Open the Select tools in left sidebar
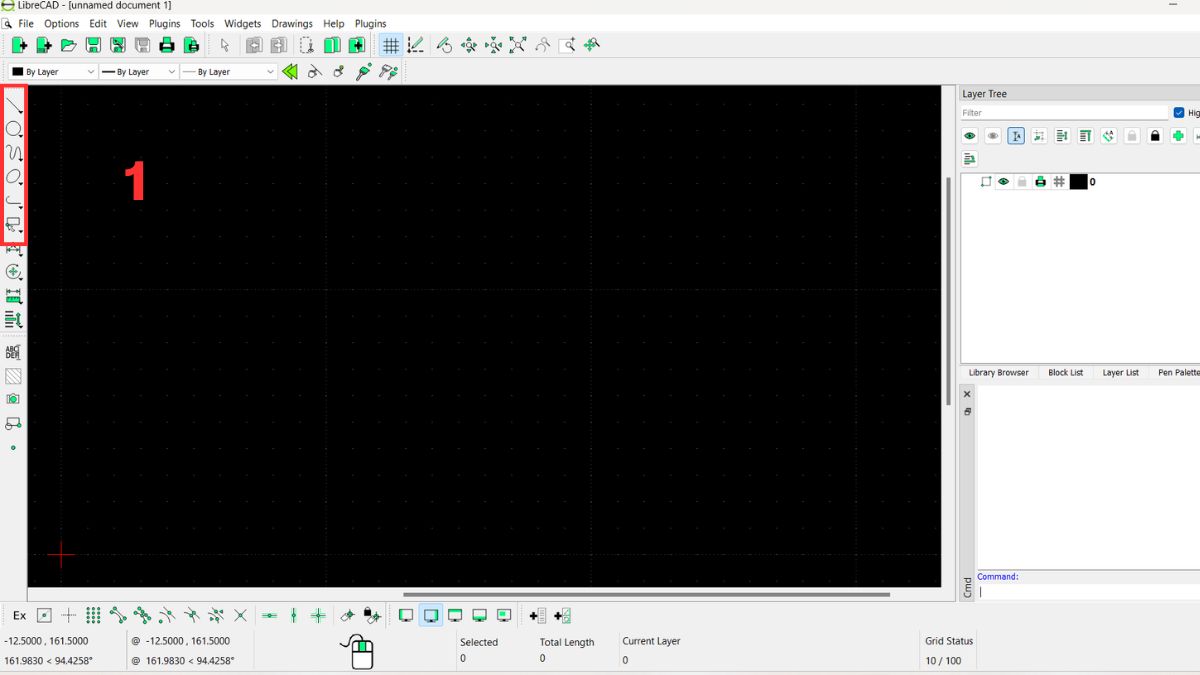1200x675 pixels. click(14, 225)
